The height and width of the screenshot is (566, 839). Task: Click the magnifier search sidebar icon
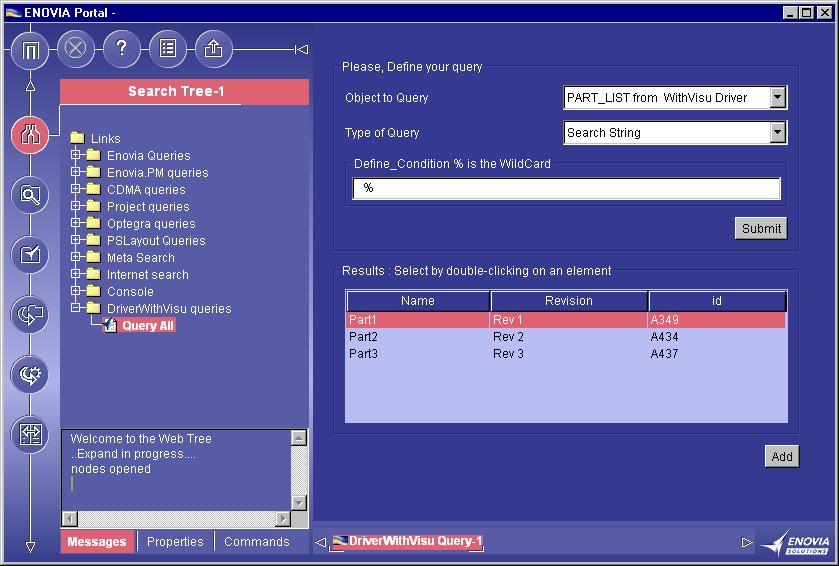[30, 195]
